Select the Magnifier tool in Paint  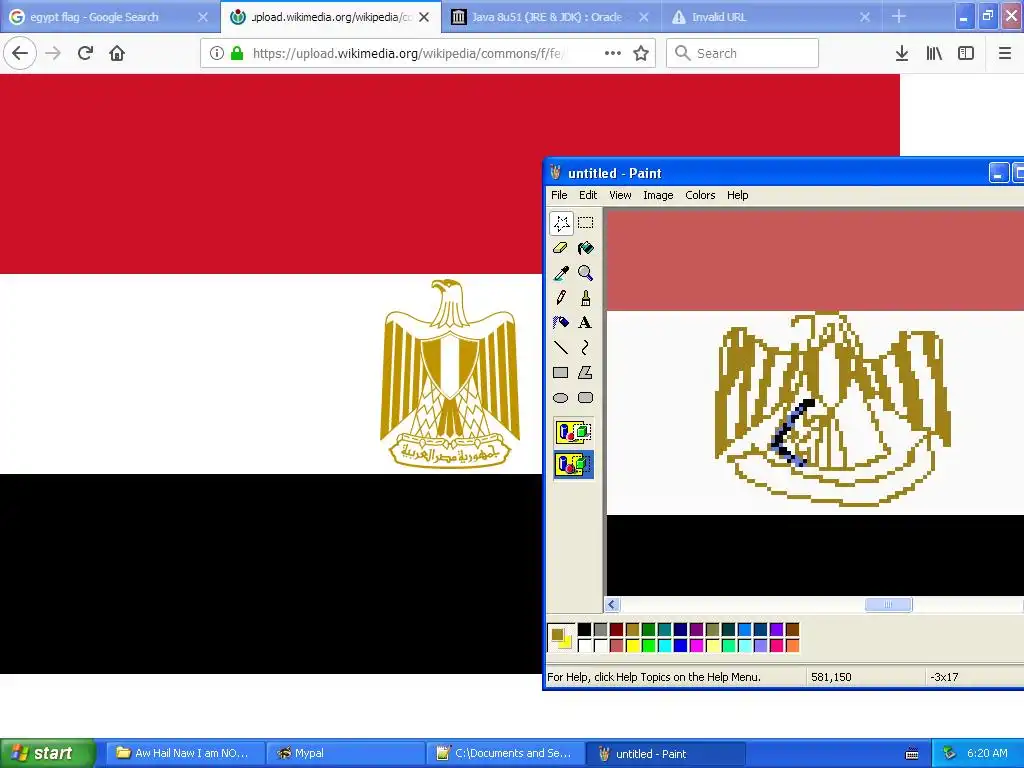(586, 273)
